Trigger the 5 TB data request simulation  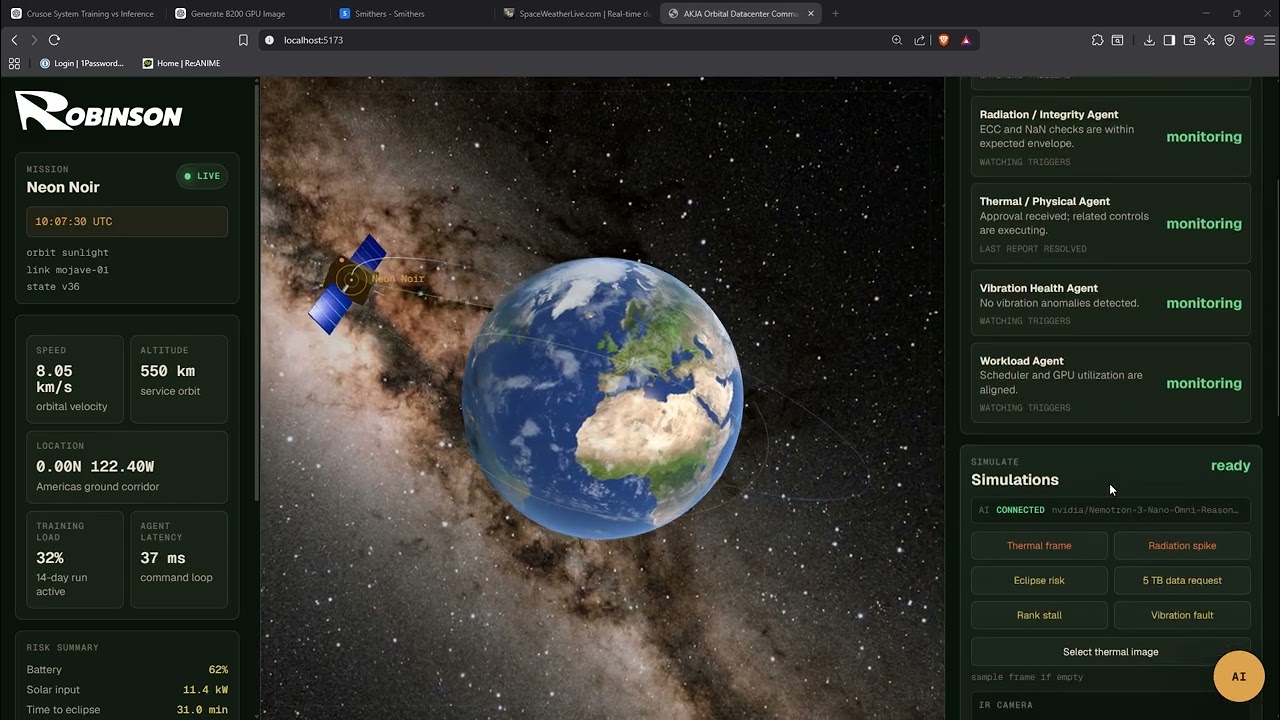coord(1182,581)
